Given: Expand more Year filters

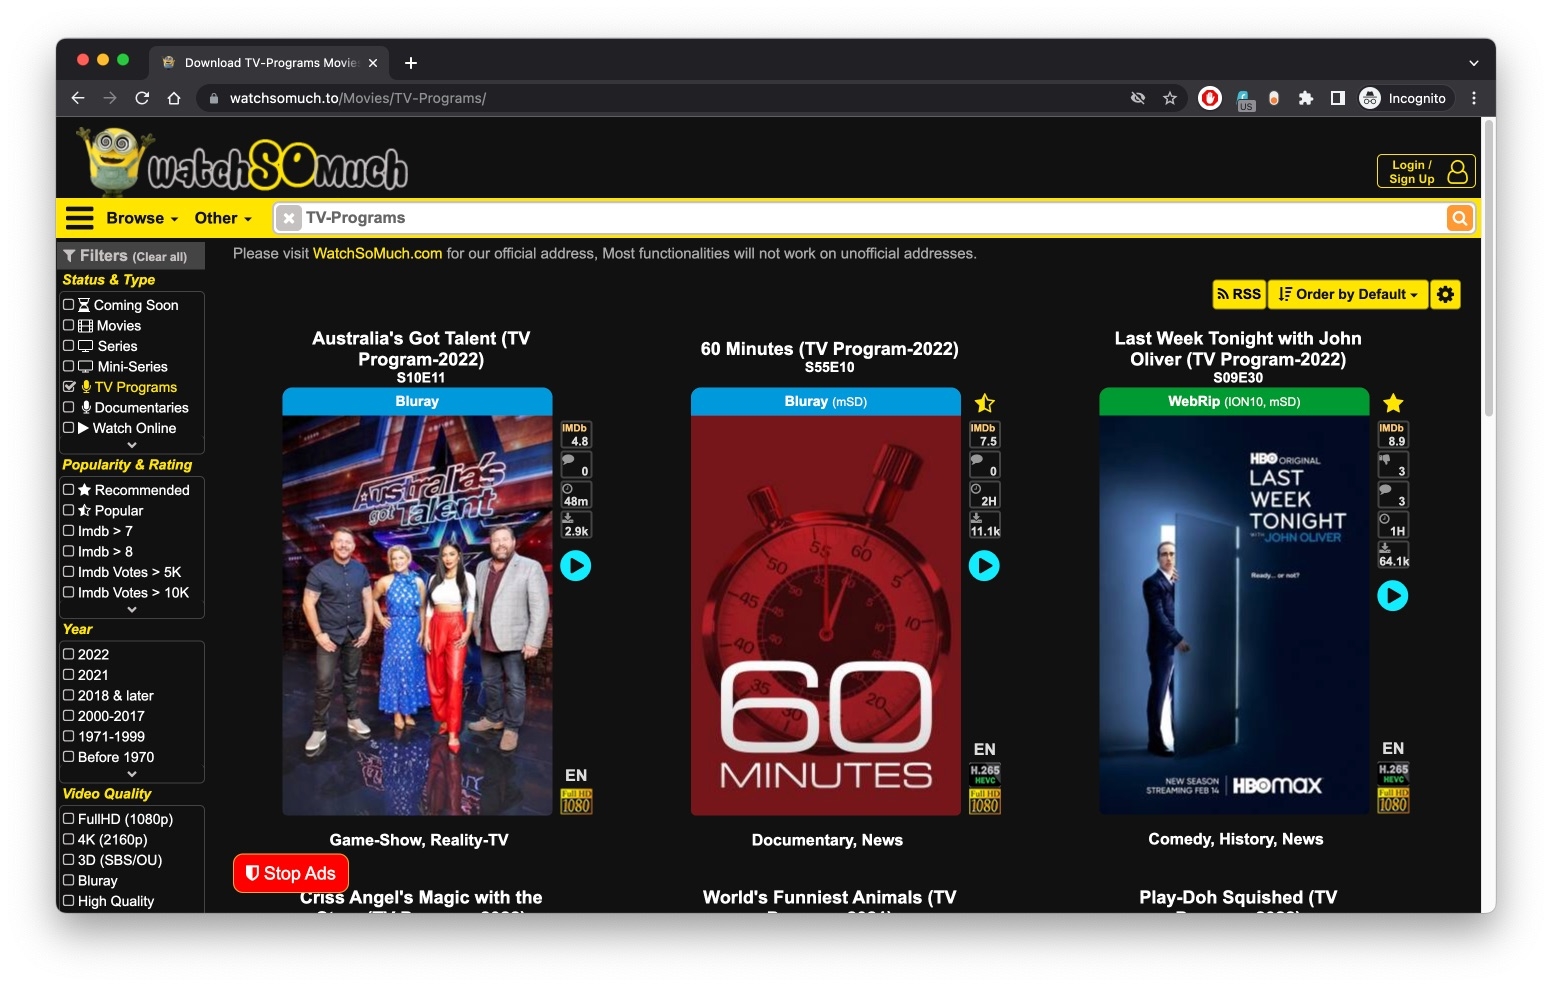Looking at the screenshot, I should pyautogui.click(x=132, y=774).
